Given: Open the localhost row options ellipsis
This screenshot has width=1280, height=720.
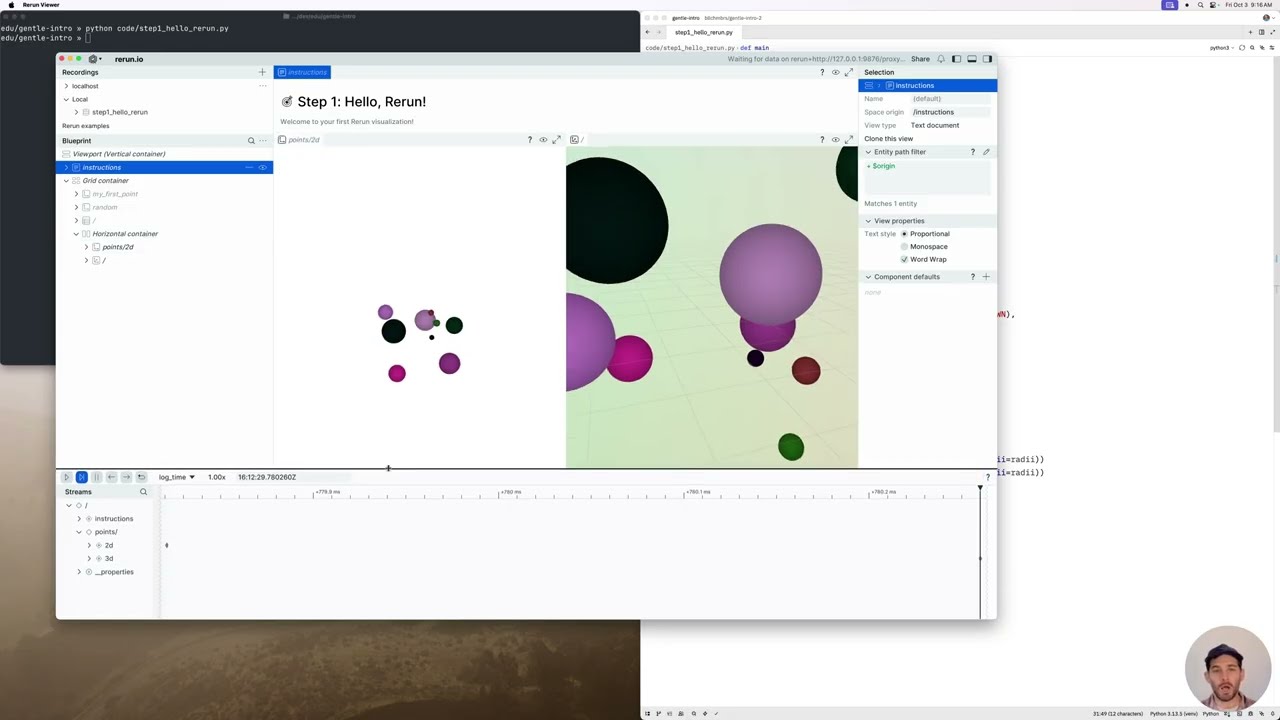Looking at the screenshot, I should coord(263,86).
